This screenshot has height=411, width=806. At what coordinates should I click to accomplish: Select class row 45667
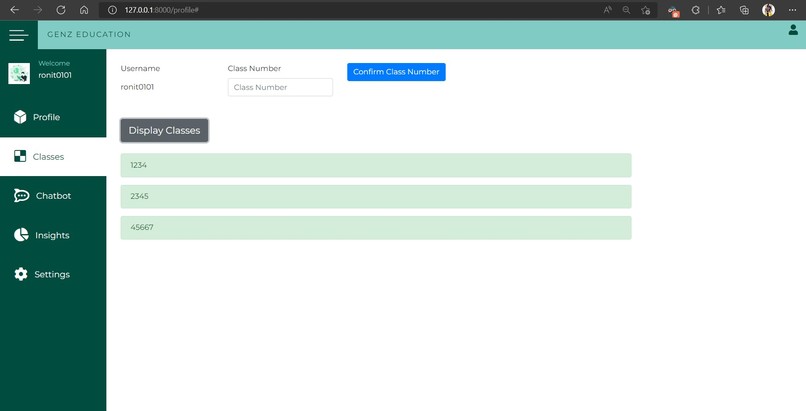(376, 228)
